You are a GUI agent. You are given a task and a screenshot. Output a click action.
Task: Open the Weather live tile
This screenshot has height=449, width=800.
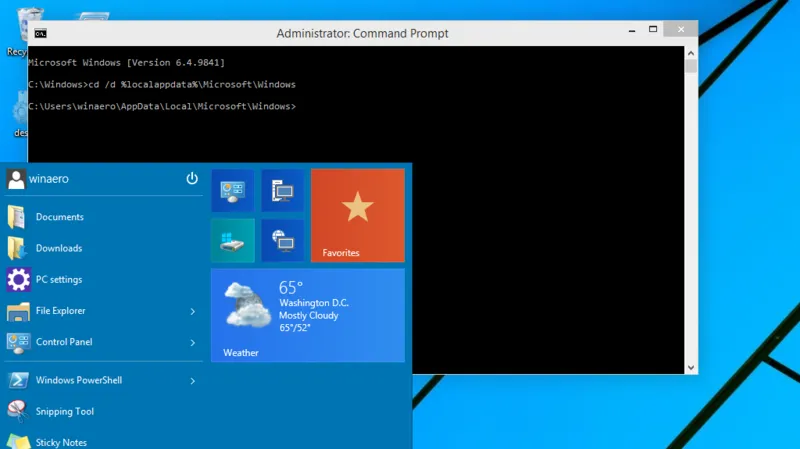308,316
